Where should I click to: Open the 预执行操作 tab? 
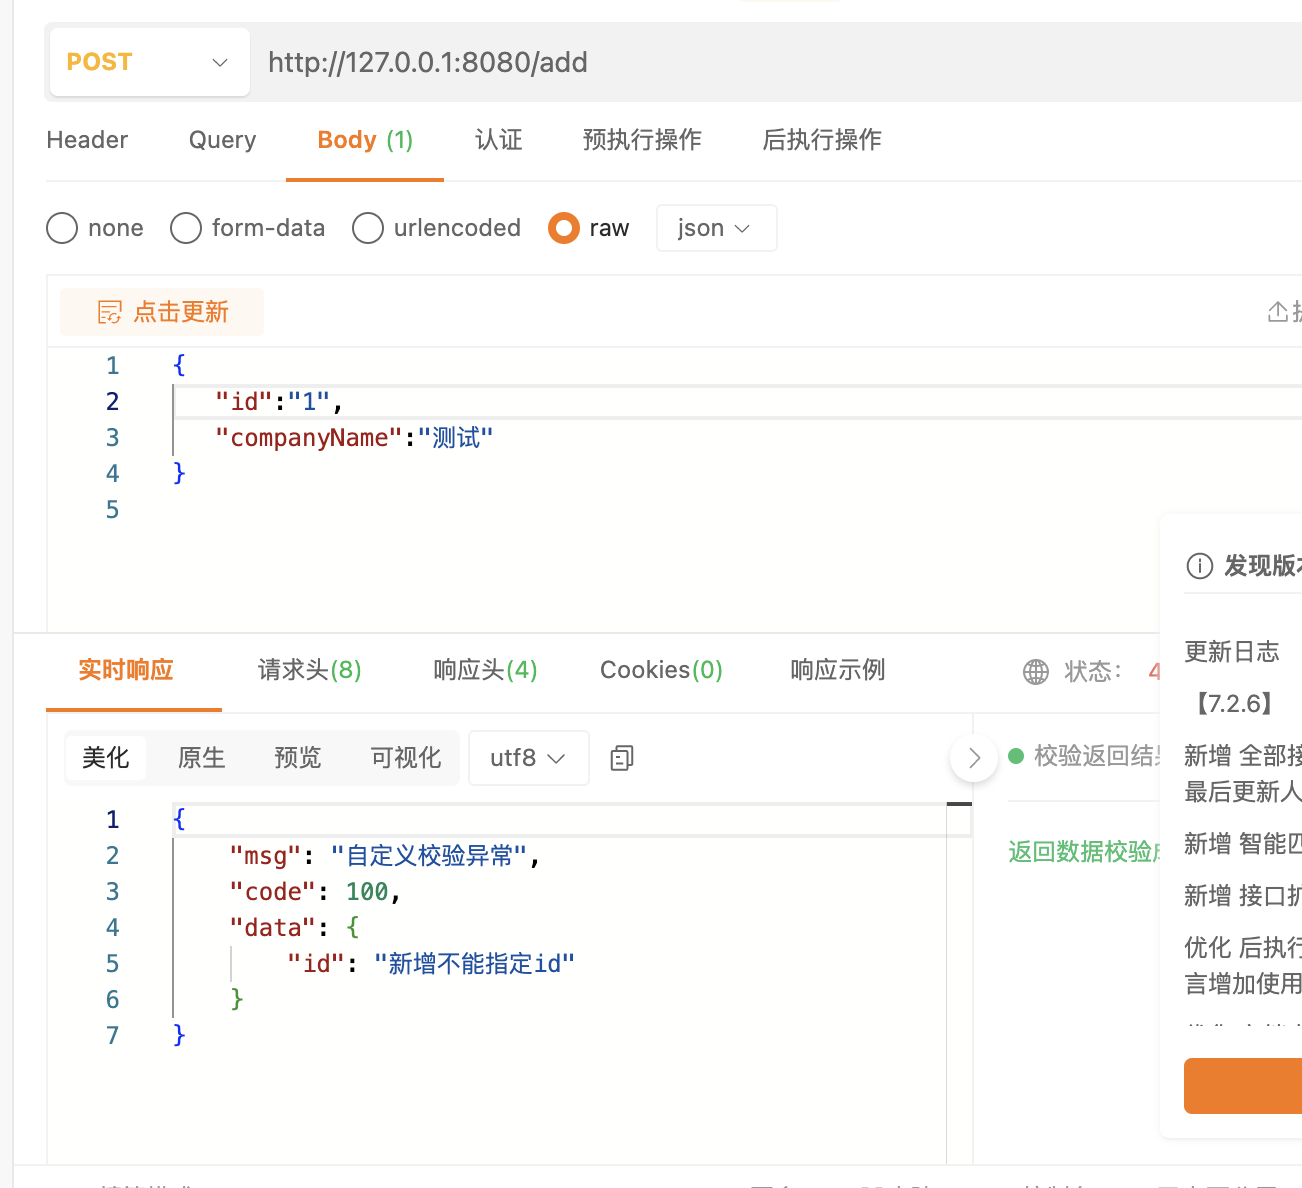tap(642, 140)
